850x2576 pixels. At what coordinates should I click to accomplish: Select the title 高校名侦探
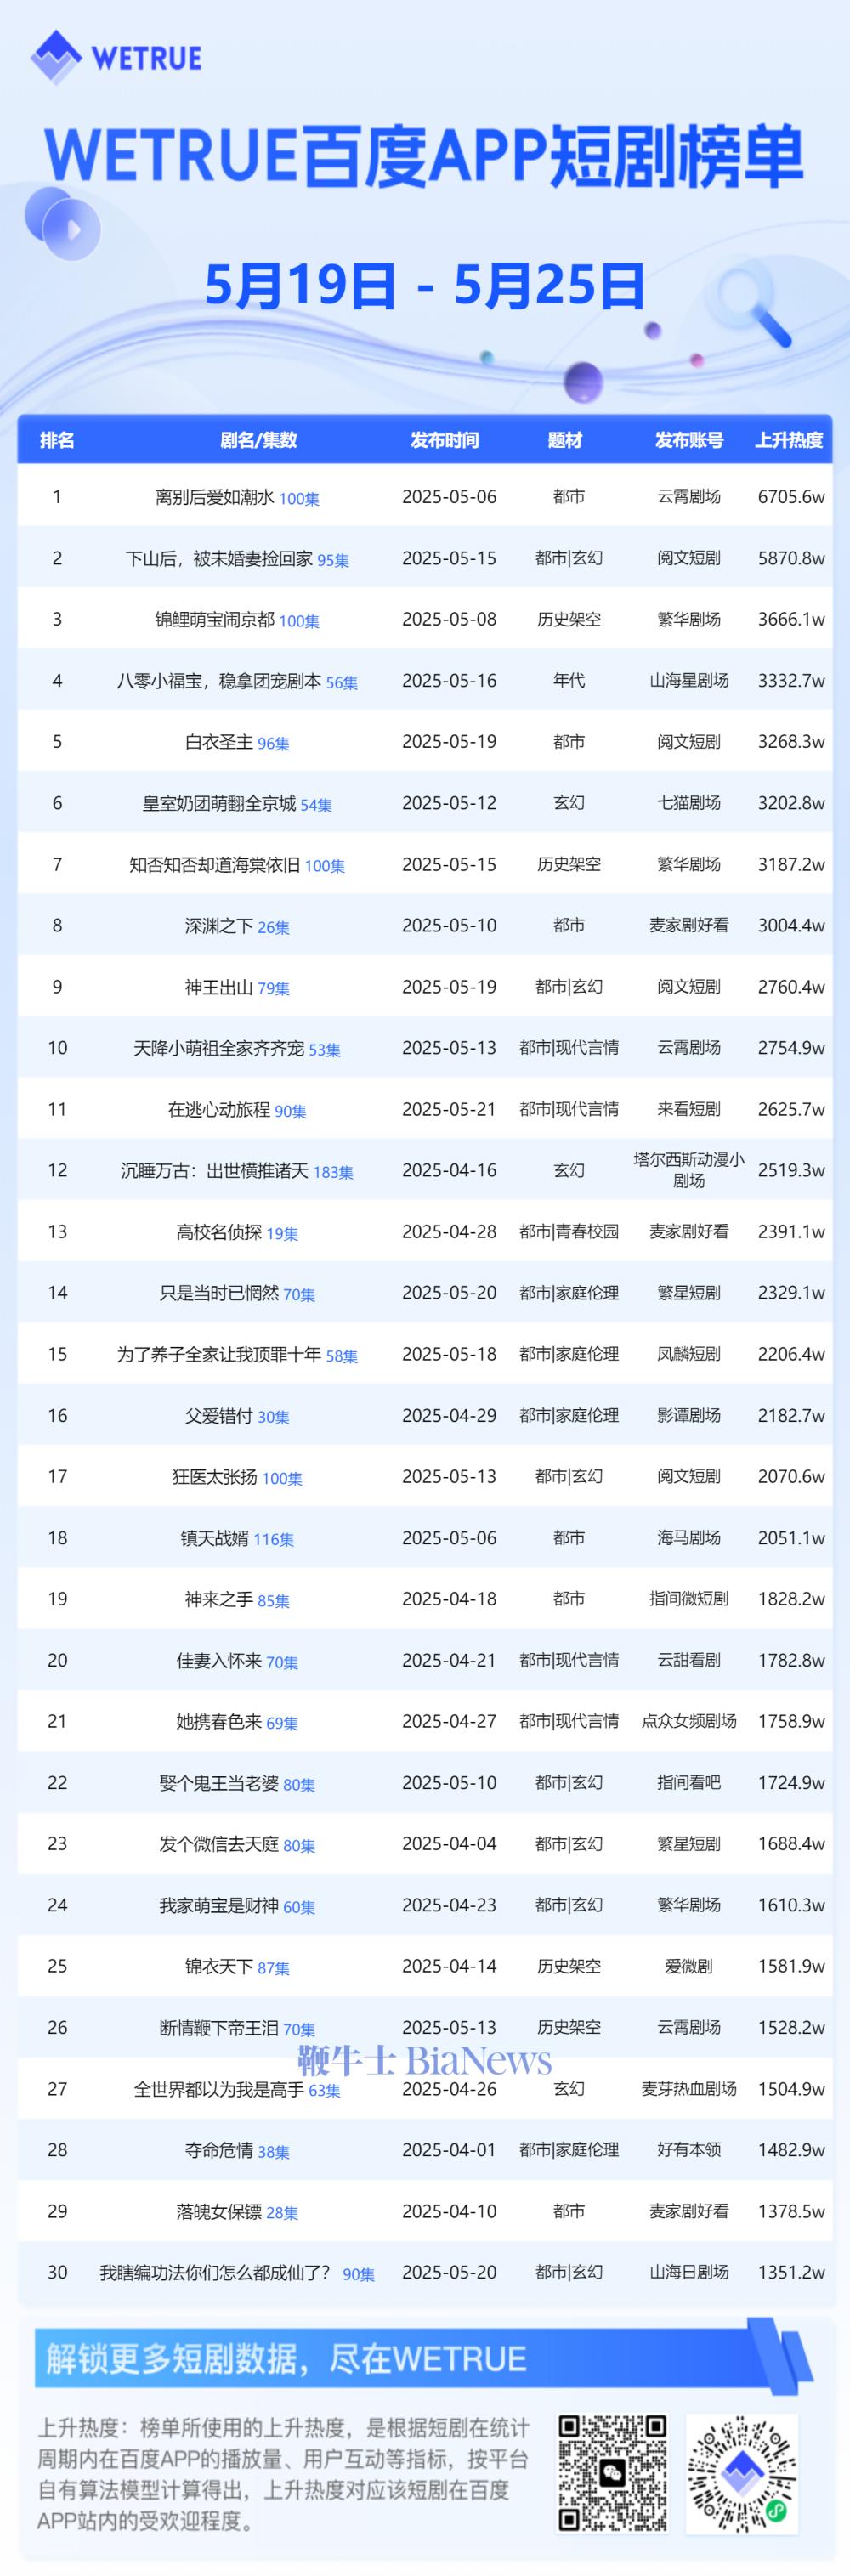(219, 1232)
